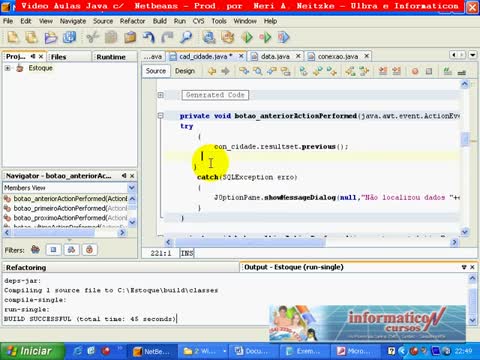Screen dimensions: 480x360
Task: Click the Save All toolbar icon
Action: click(69, 37)
